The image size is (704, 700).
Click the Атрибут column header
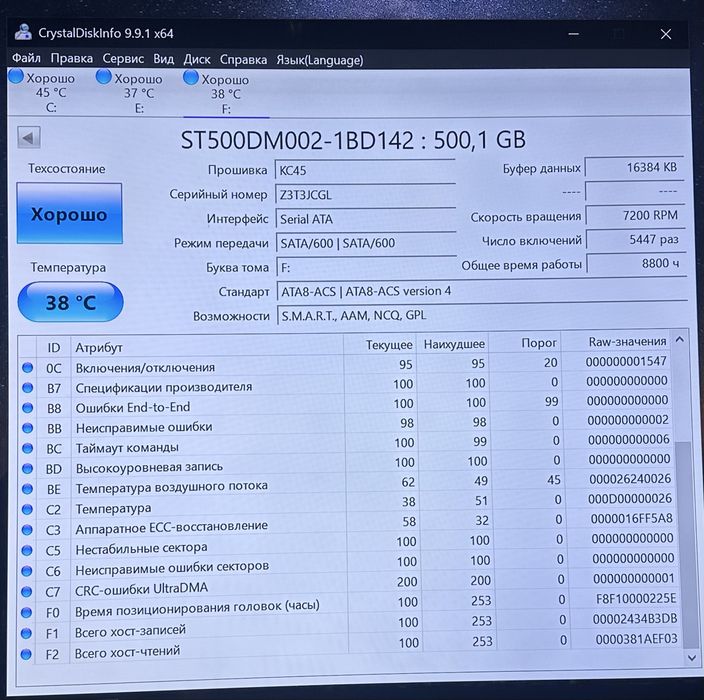pos(207,346)
